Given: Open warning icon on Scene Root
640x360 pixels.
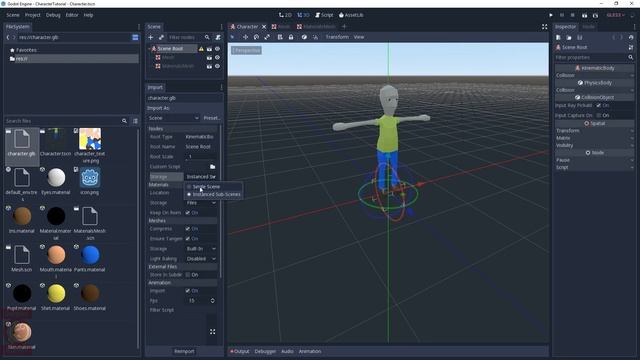Looking at the screenshot, I should pos(201,49).
